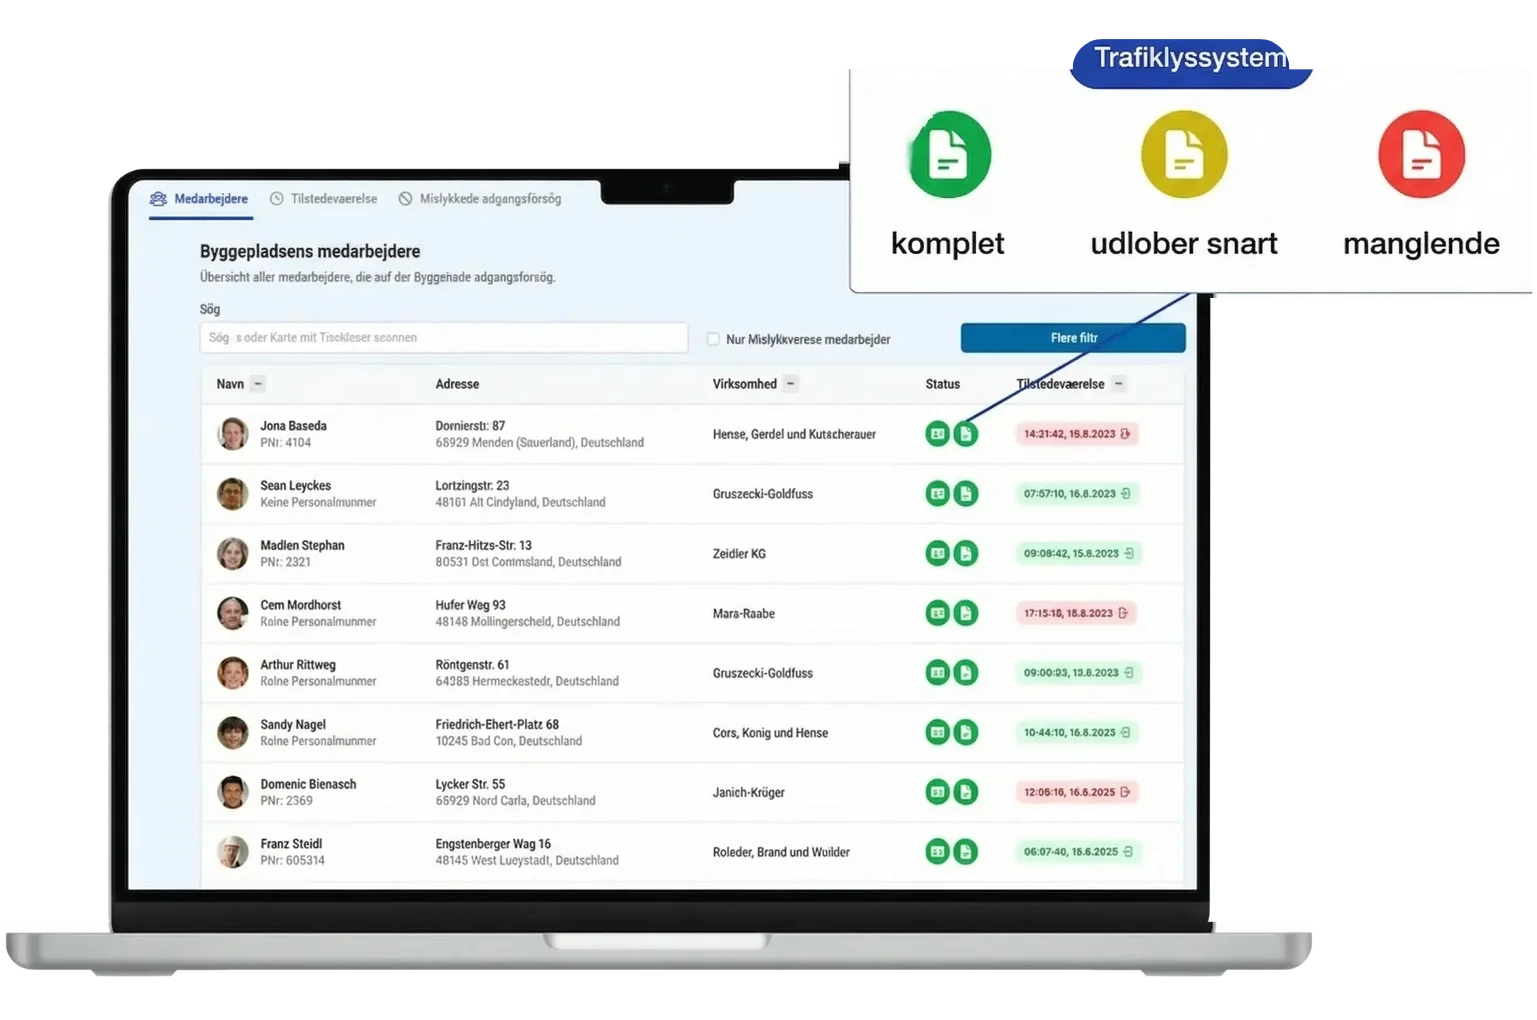Enable Nur Mislykkverese medarbejder checkbox
1537x1020 pixels.
point(713,339)
